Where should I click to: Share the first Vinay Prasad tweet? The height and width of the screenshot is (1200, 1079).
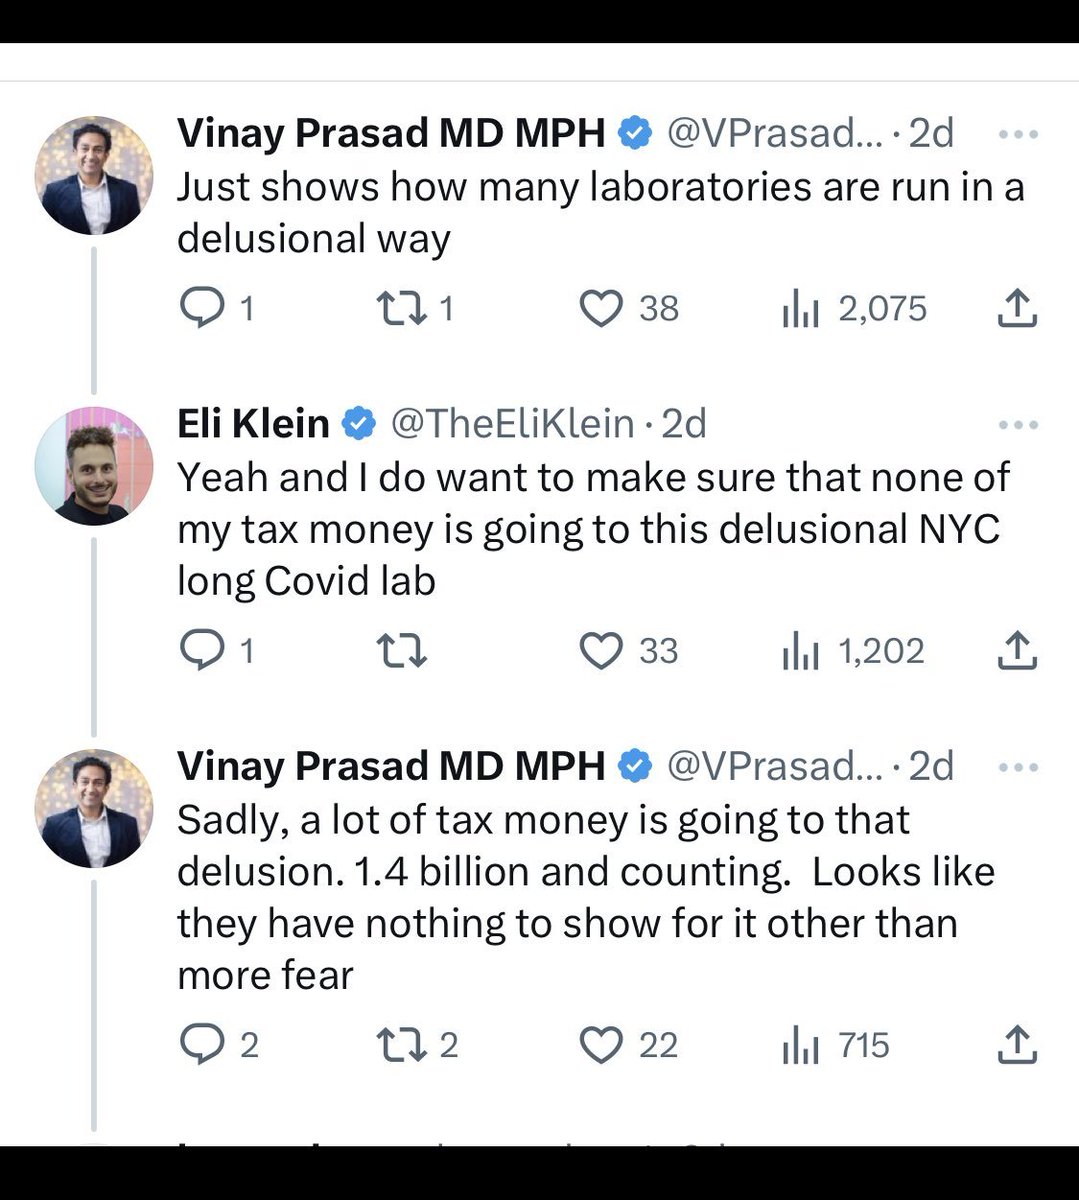1017,308
